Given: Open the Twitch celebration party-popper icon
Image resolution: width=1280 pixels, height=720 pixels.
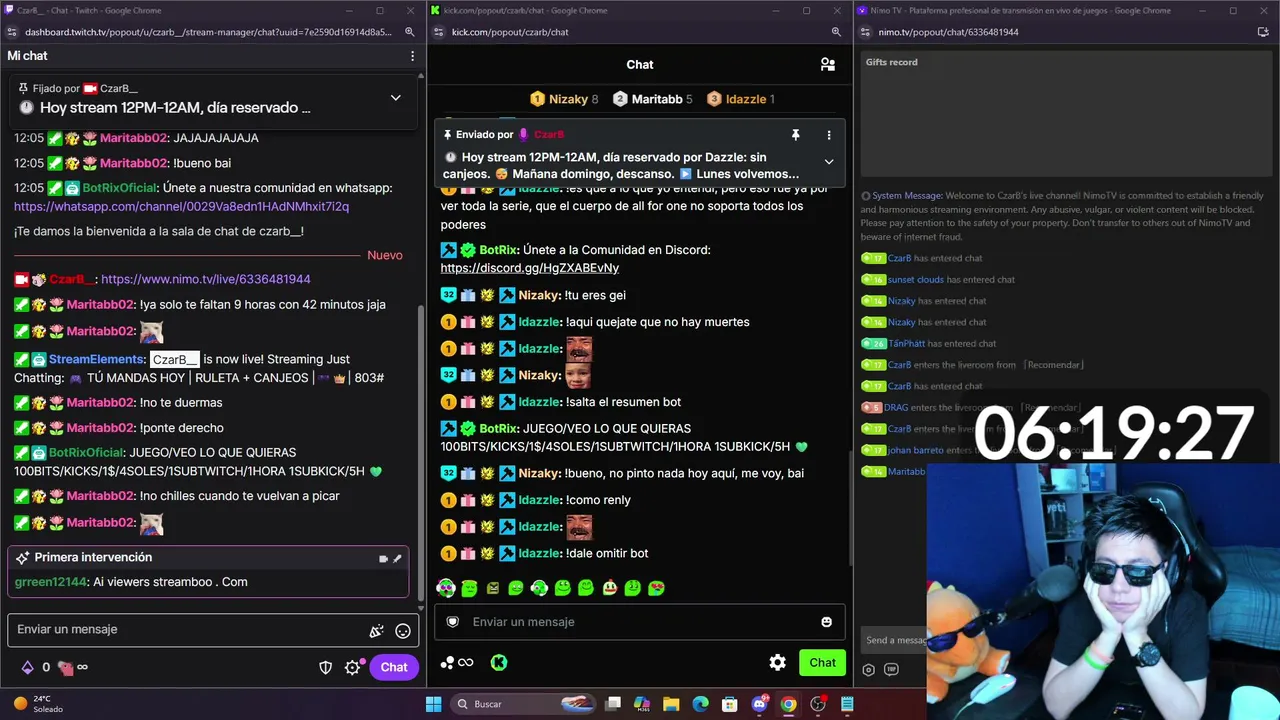Looking at the screenshot, I should tap(377, 631).
